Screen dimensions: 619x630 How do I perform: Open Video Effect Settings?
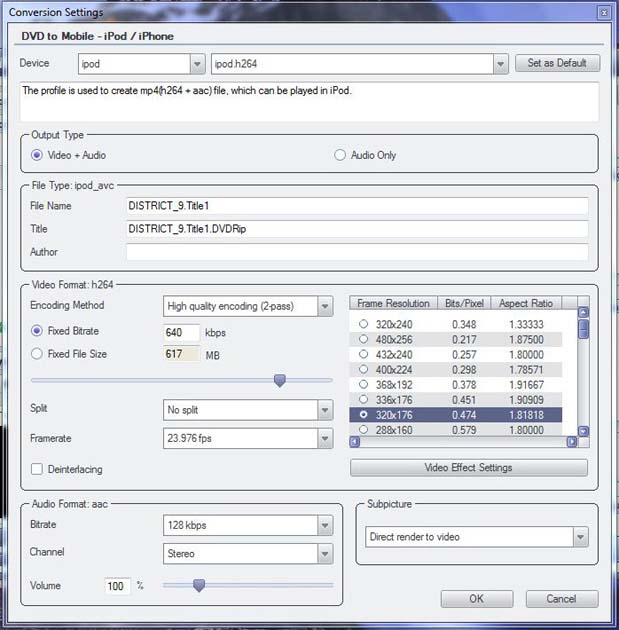468,467
